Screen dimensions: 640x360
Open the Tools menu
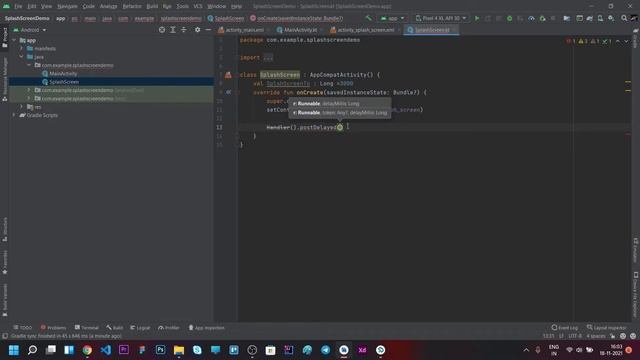click(182, 6)
